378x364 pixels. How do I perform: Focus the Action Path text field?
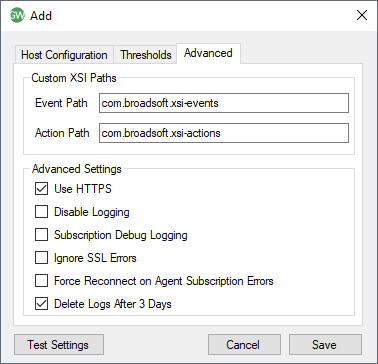click(224, 133)
